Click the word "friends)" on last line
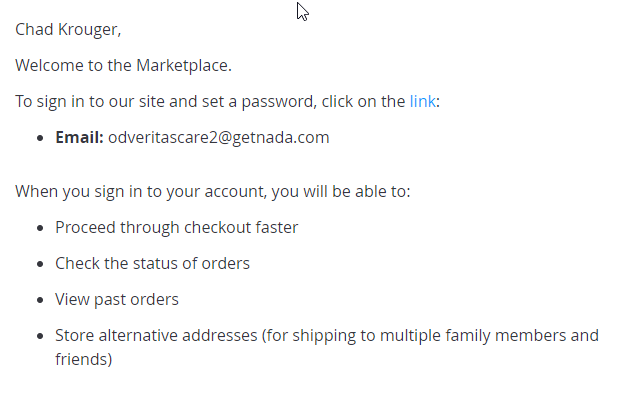 tap(84, 360)
